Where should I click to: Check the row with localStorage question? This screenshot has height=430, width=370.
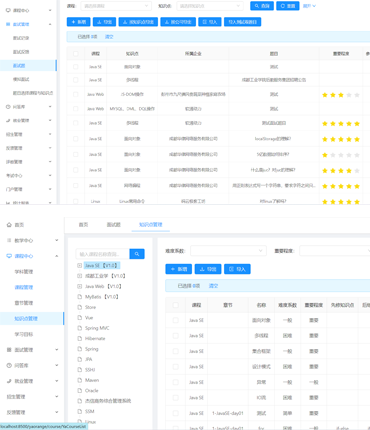tap(76, 139)
